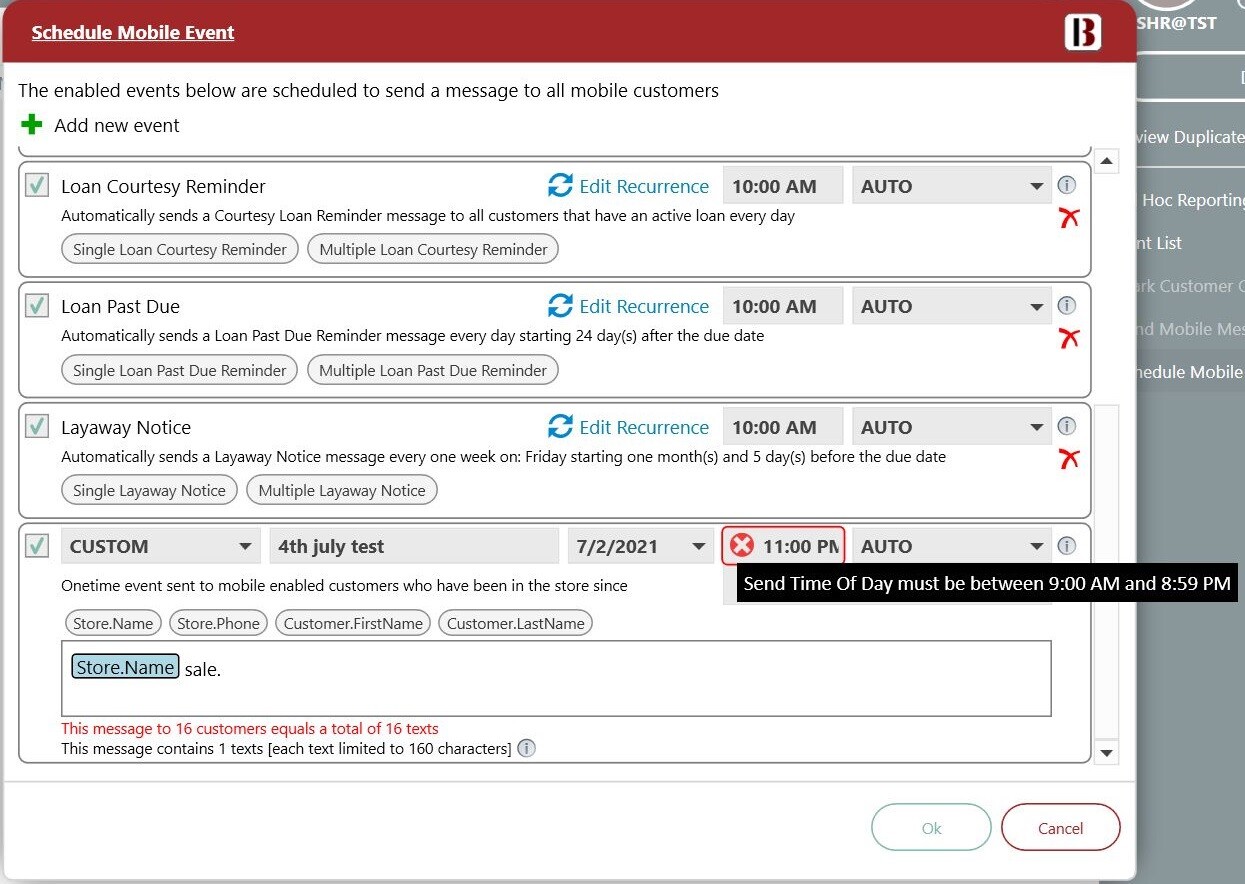Click the scroll up arrow of the event list
Viewport: 1245px width, 884px height.
tap(1107, 160)
